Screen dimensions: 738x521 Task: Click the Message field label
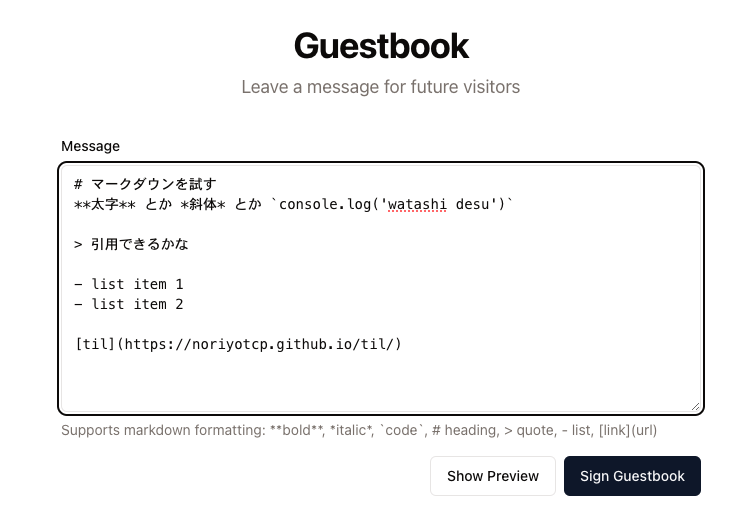coord(90,146)
